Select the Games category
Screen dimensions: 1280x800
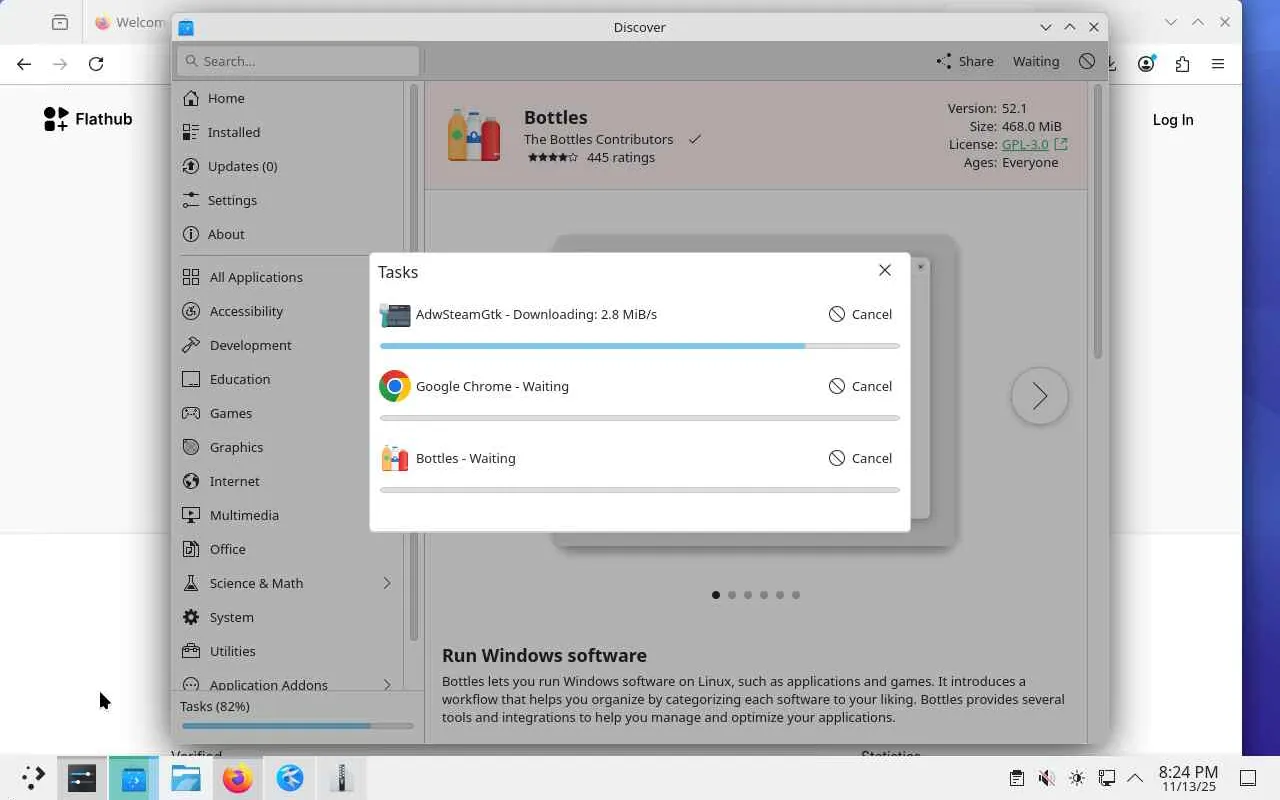(x=288, y=413)
